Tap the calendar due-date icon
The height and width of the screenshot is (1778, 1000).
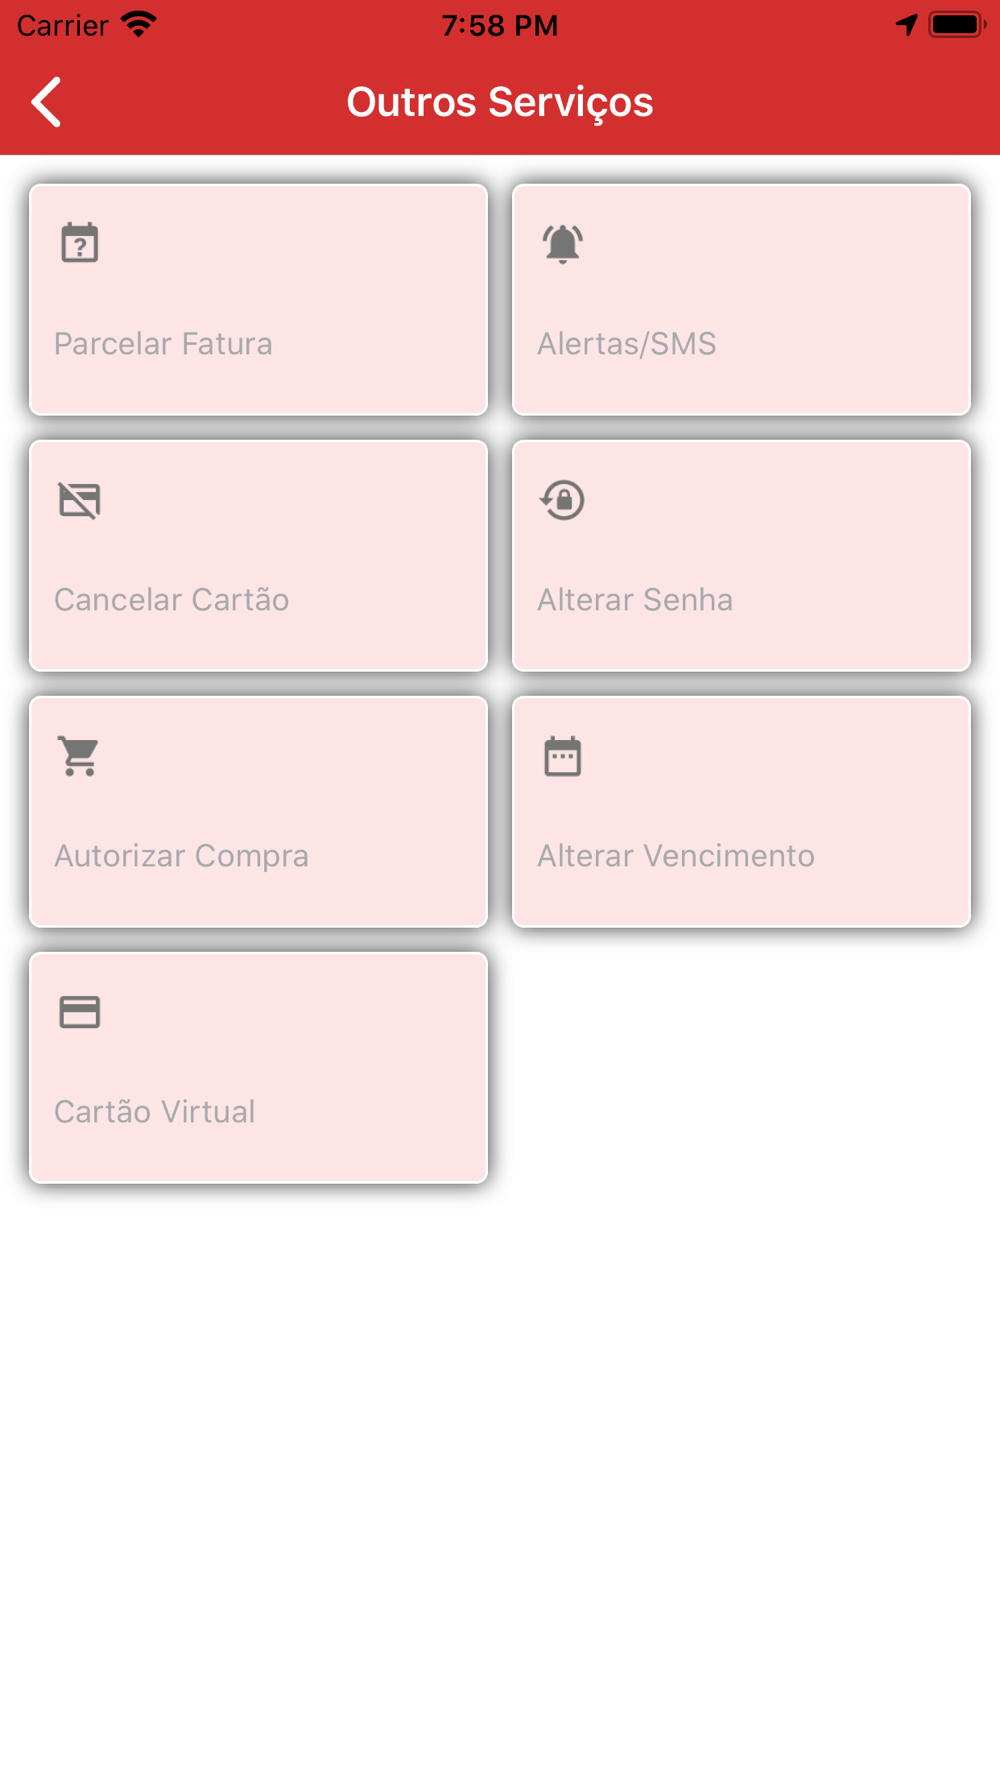(x=562, y=756)
